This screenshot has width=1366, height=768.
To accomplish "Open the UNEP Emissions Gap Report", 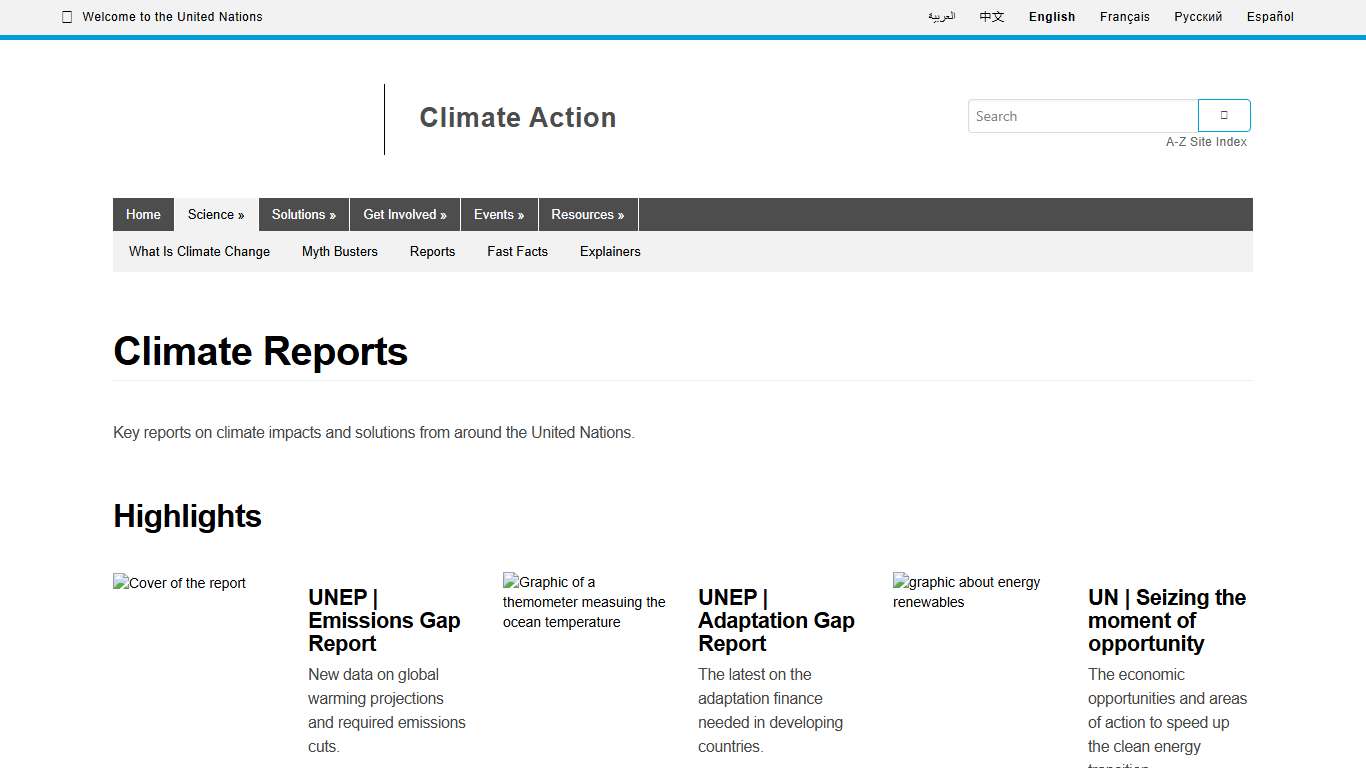I will 383,620.
